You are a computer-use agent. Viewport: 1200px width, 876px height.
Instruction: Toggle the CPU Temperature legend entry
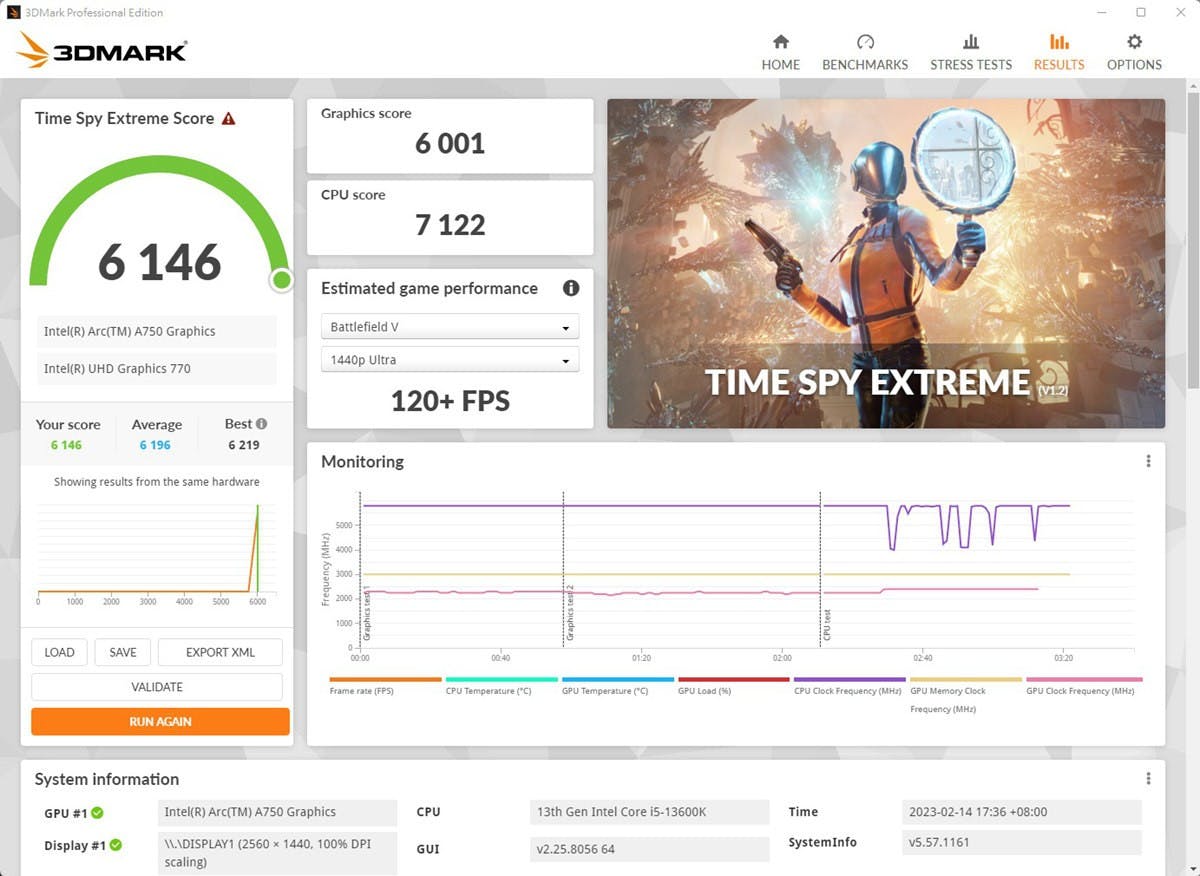point(501,686)
